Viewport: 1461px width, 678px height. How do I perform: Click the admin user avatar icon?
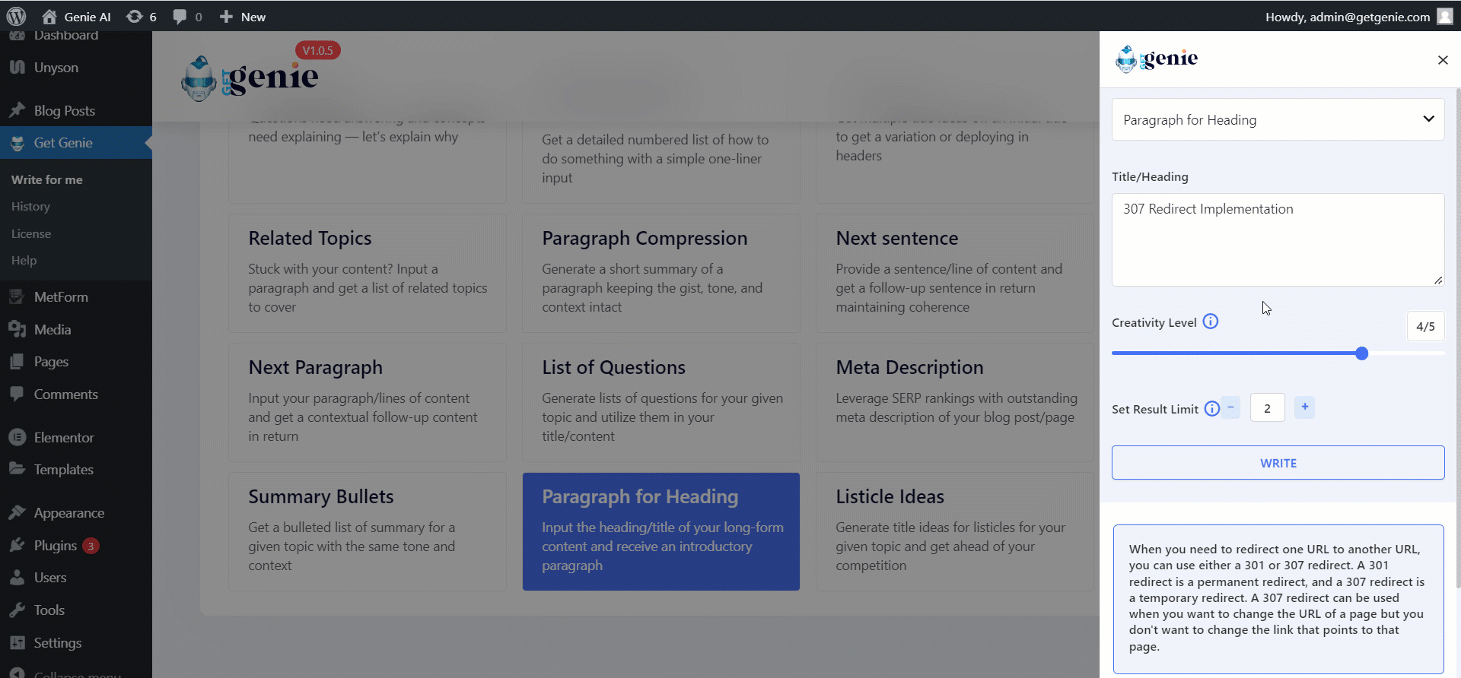1444,16
